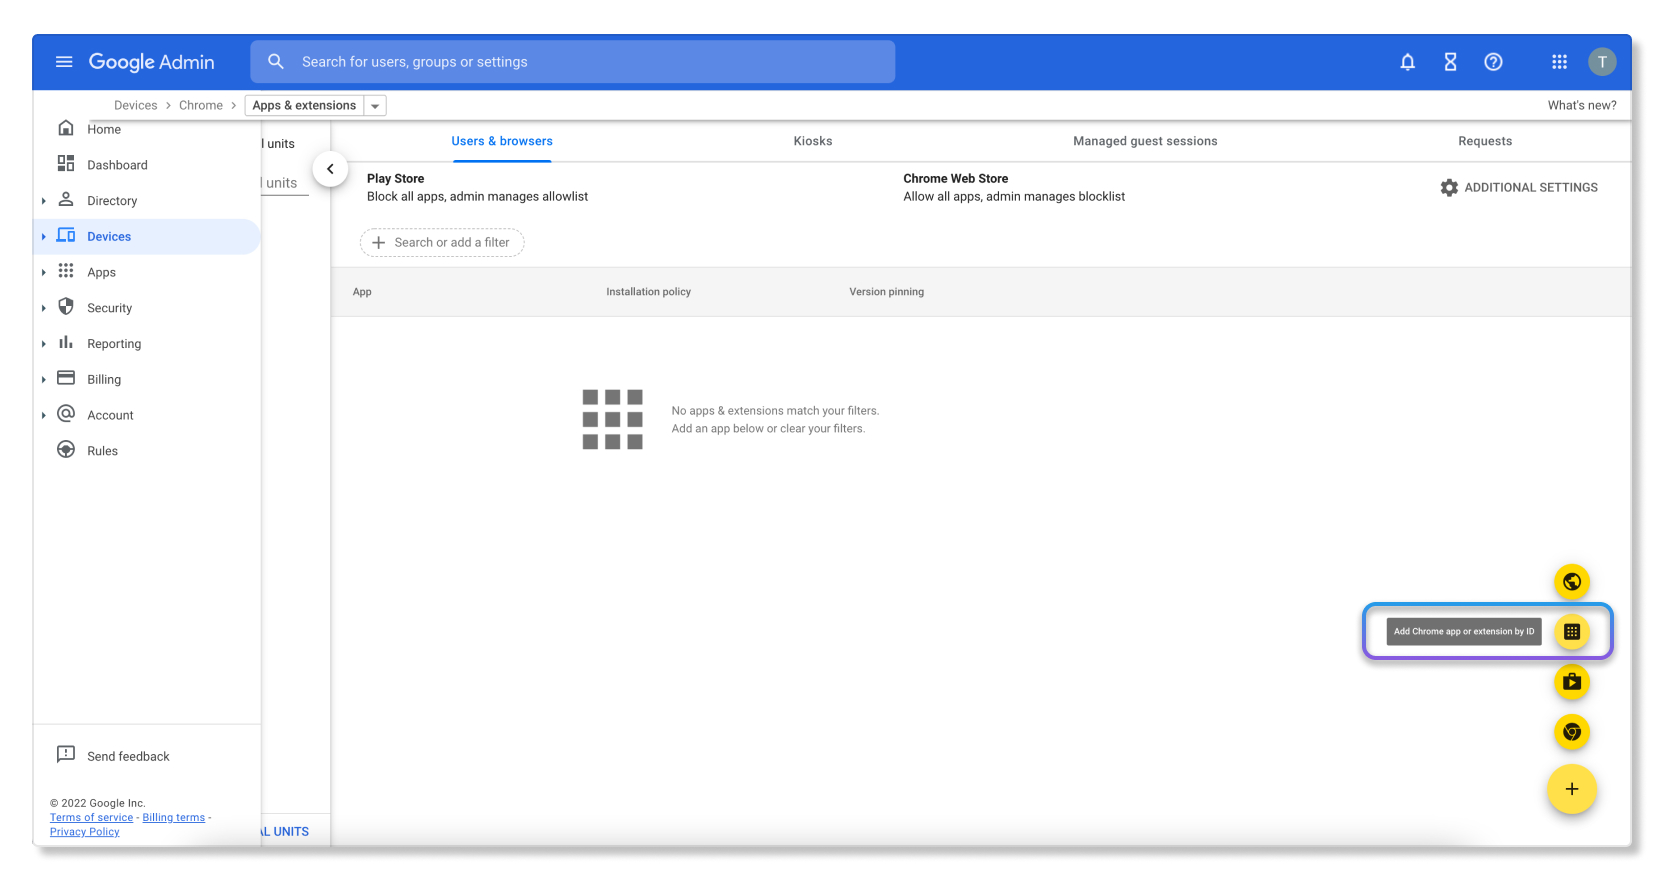Click the Directory person icon

coord(66,199)
